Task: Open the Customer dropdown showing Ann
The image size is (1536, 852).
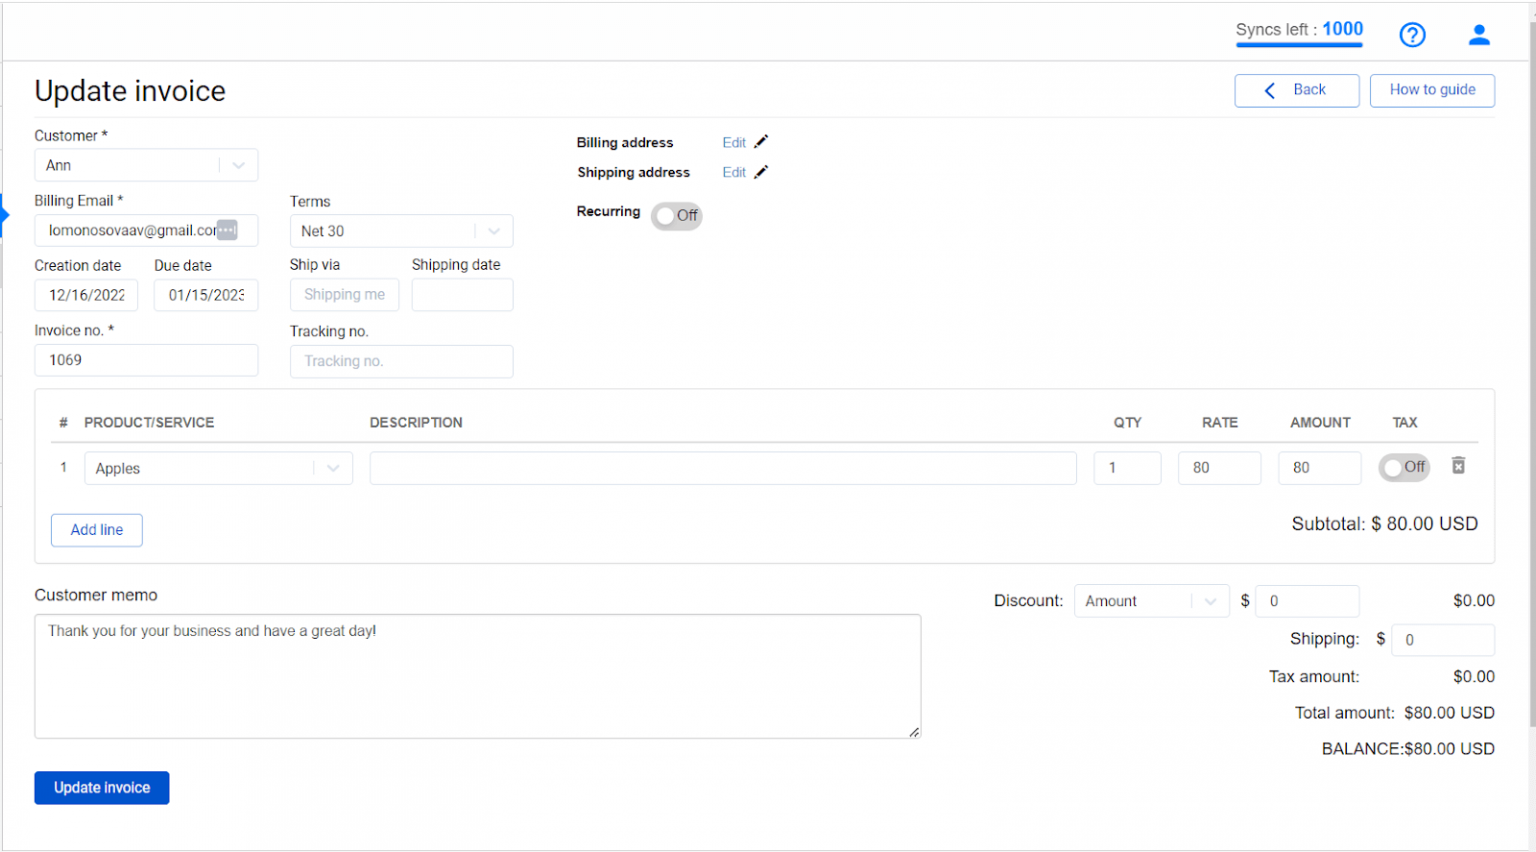Action: pos(238,164)
